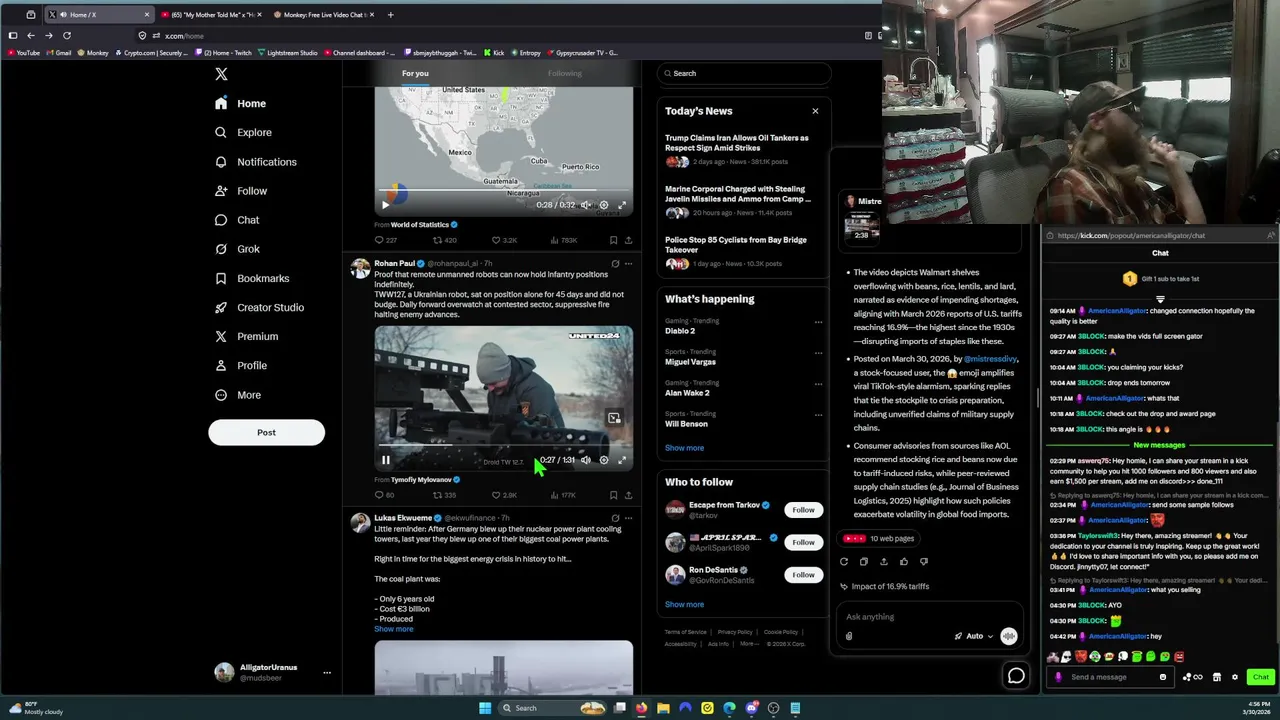
Task: Attach a file in Grok input
Action: [x=849, y=636]
